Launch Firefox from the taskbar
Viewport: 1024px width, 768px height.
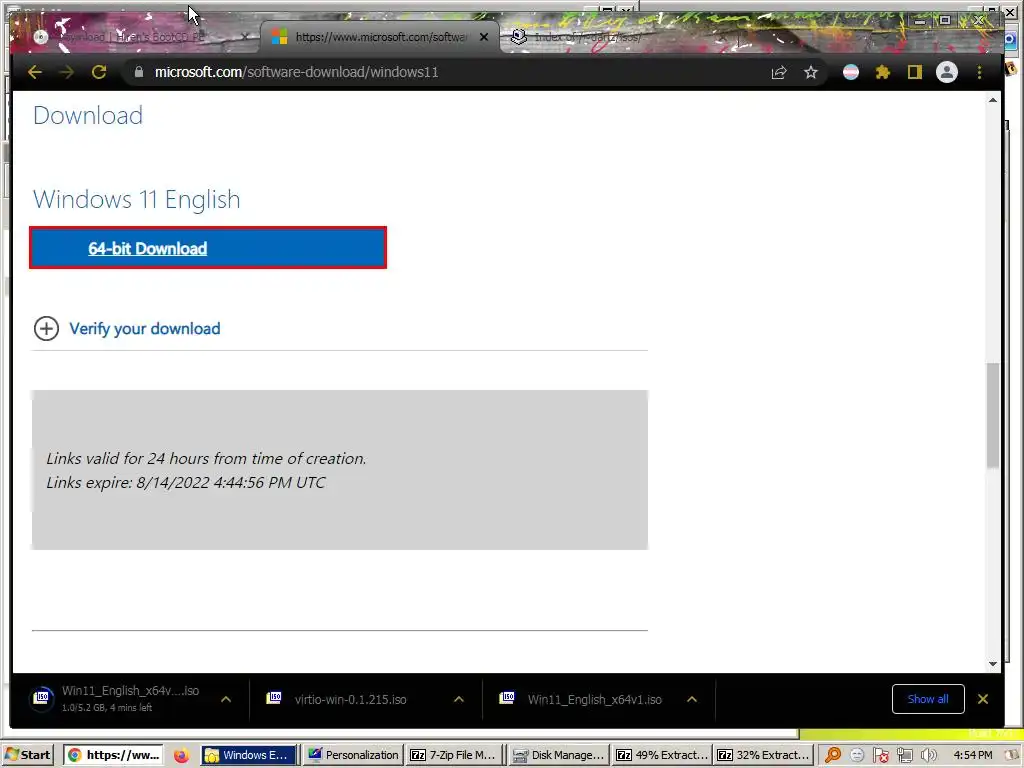[x=181, y=756]
